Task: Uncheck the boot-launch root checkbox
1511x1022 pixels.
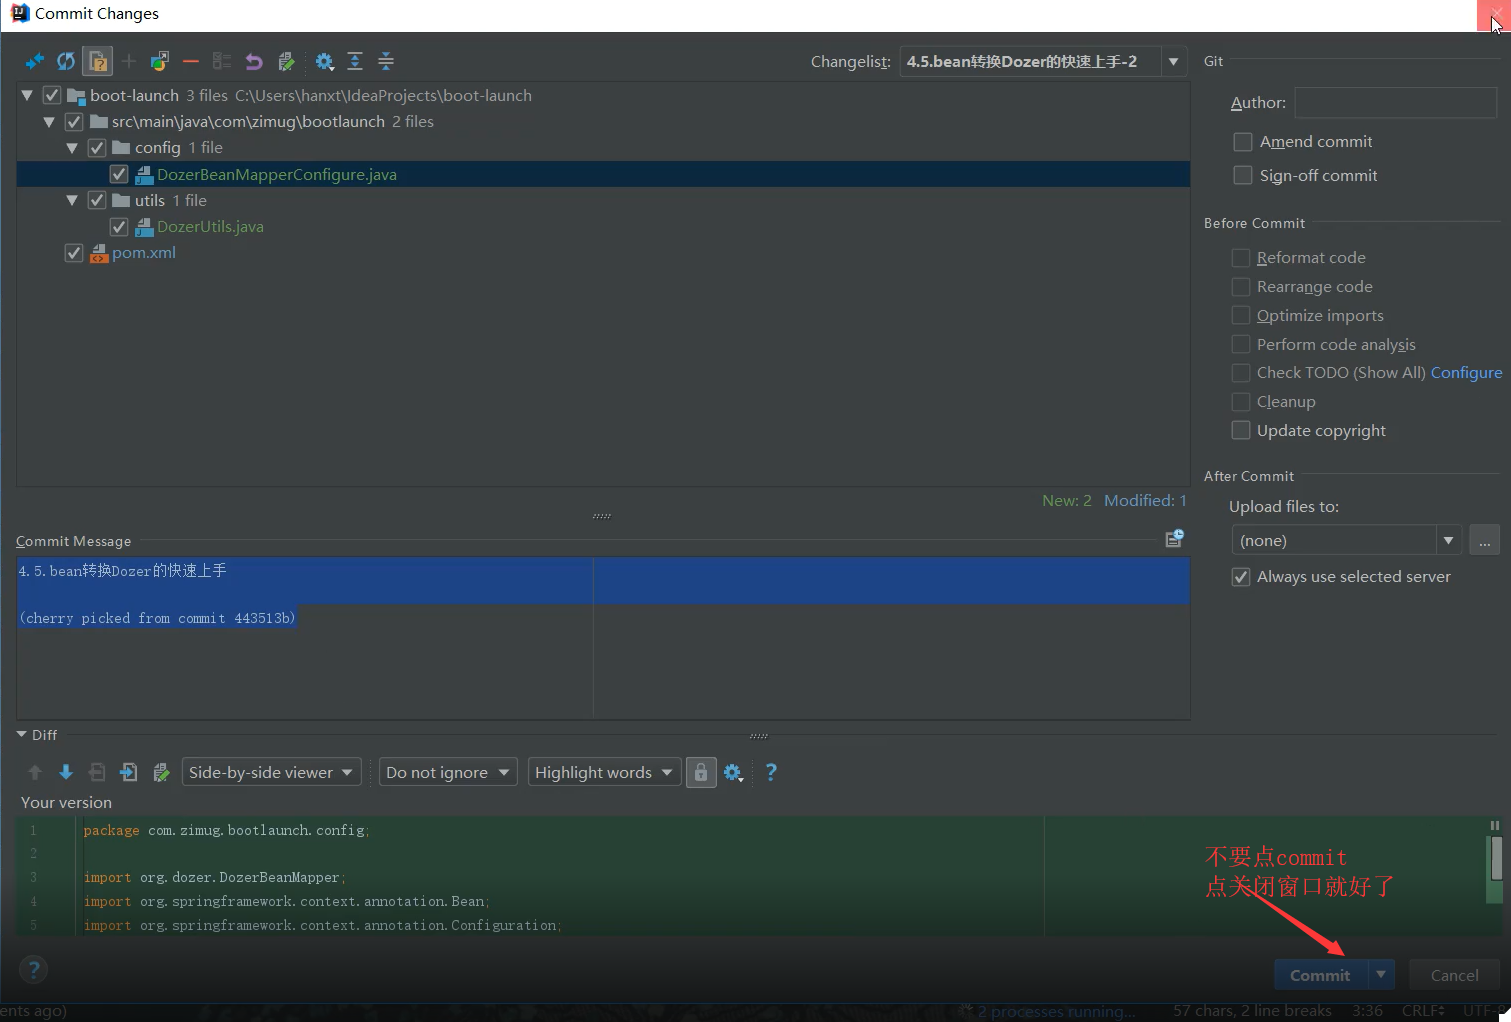Action: tap(52, 96)
